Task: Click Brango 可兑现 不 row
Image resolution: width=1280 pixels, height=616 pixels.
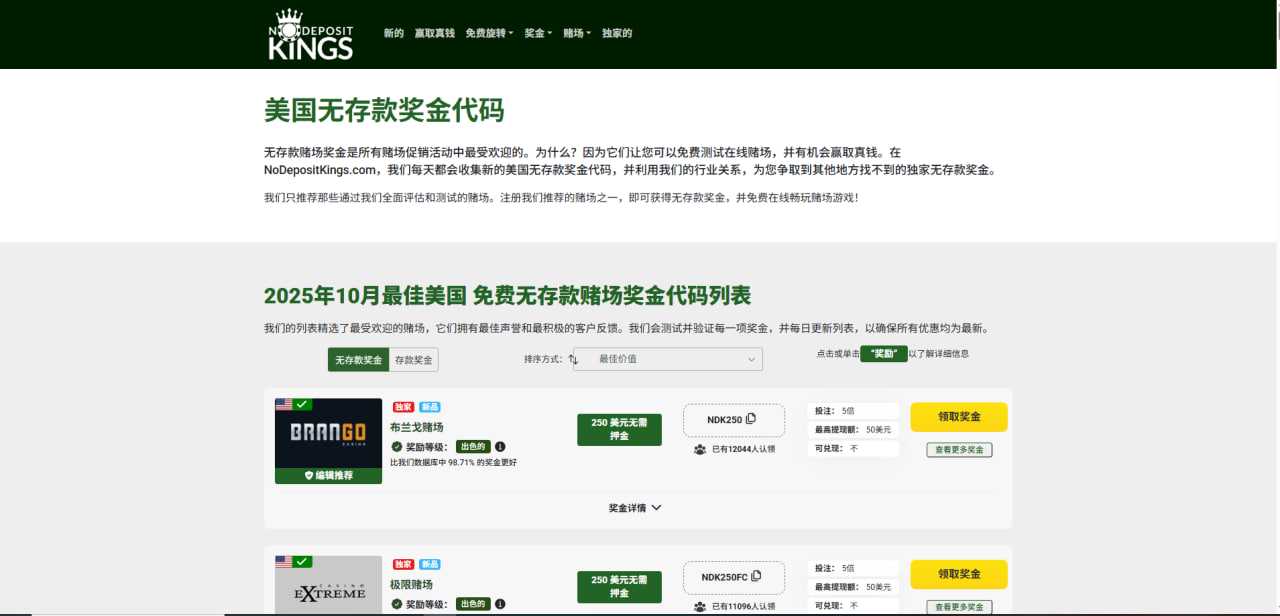Action: point(853,449)
